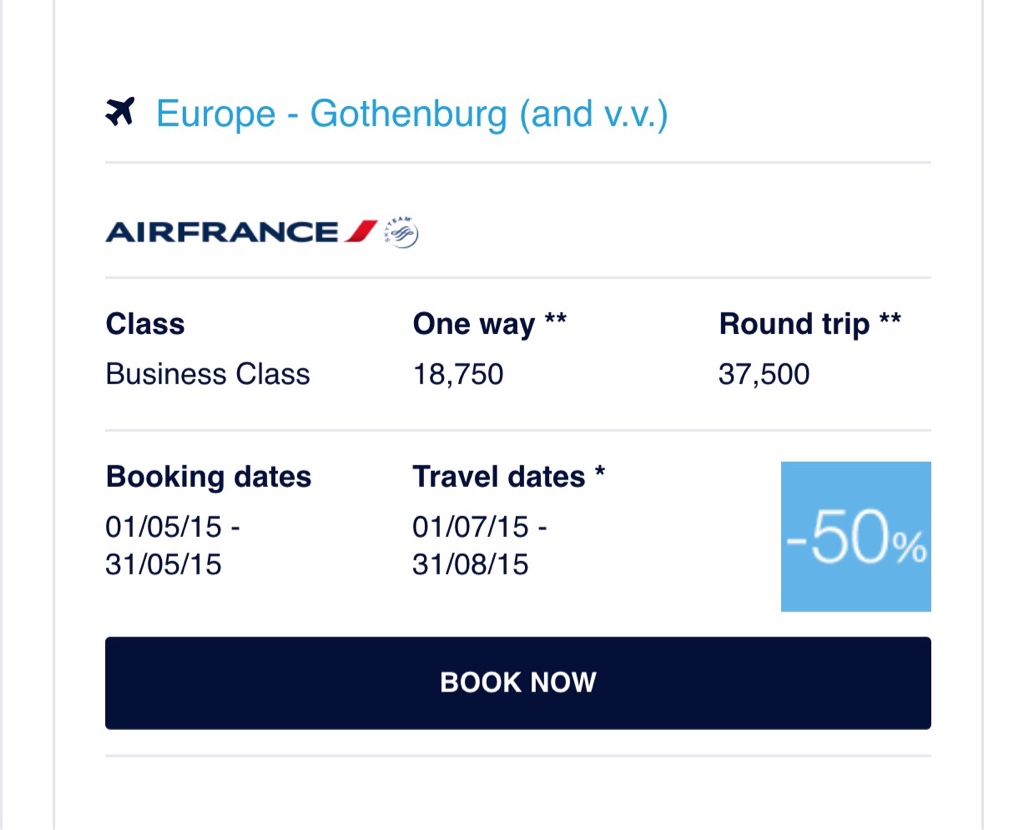Click the double asterisk after Round trip
This screenshot has height=830, width=1024.
coord(890,320)
